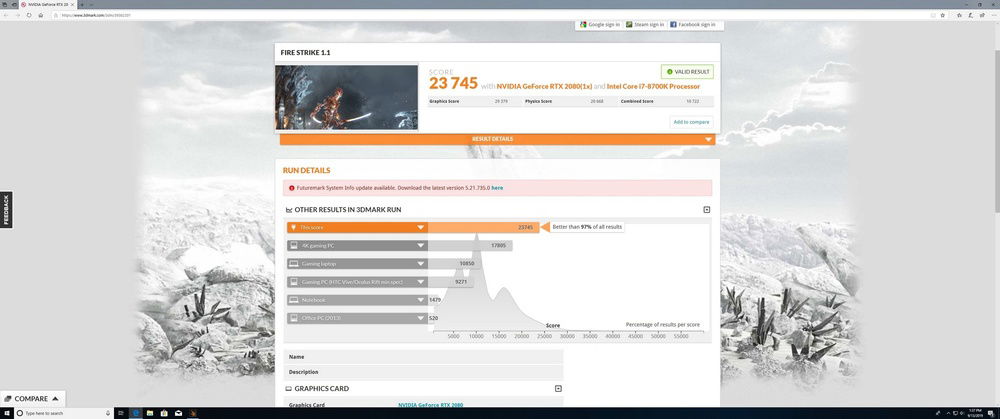Viewport: 1000px width, 419px height.
Task: Click the browser refresh icon
Action: (27, 15)
